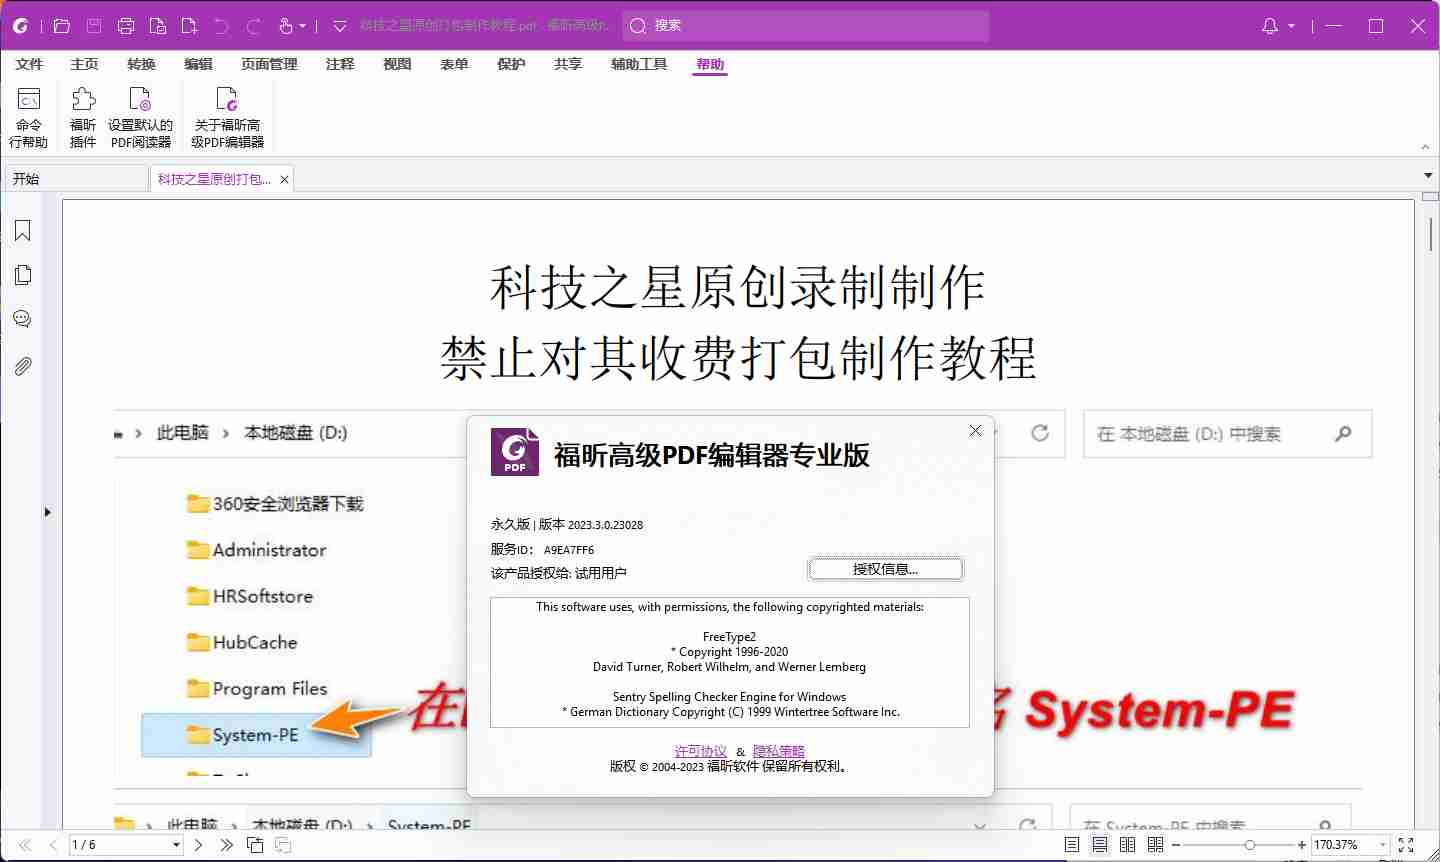Screen dimensions: 1440x862
Task: Click the zoom slider handle
Action: point(1250,845)
